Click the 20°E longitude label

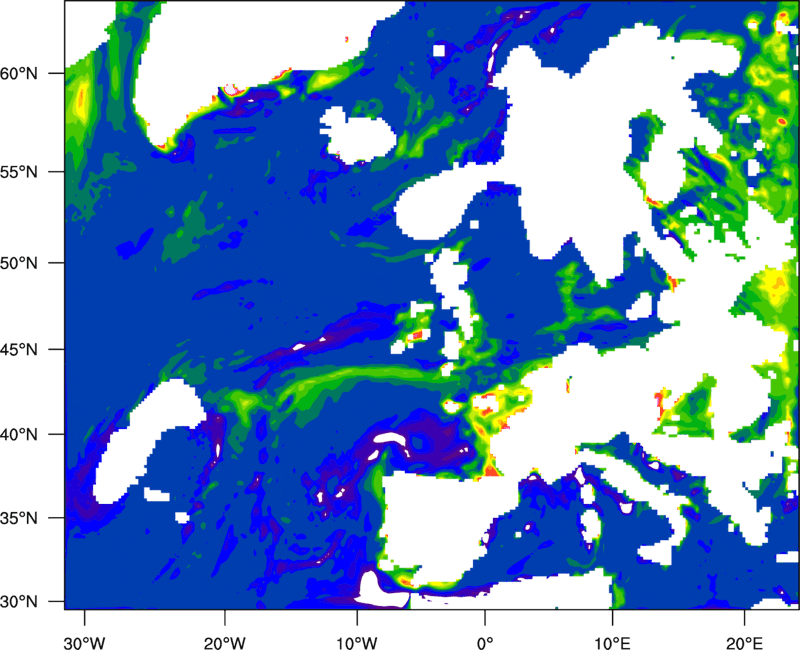tap(744, 643)
